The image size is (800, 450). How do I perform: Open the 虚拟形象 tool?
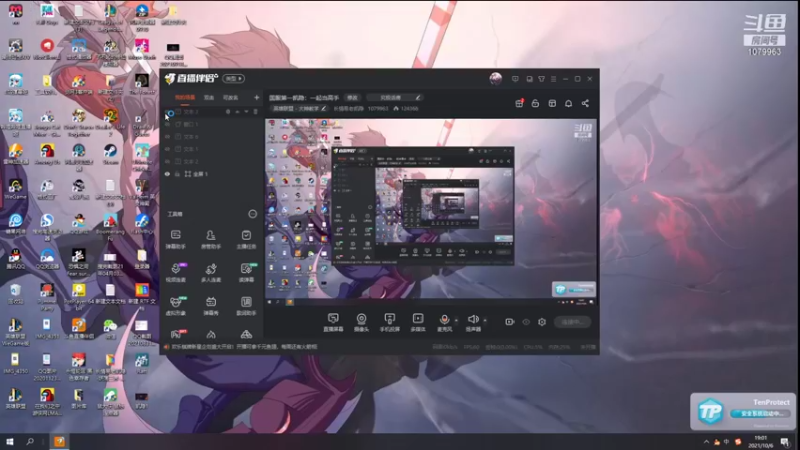[x=176, y=306]
